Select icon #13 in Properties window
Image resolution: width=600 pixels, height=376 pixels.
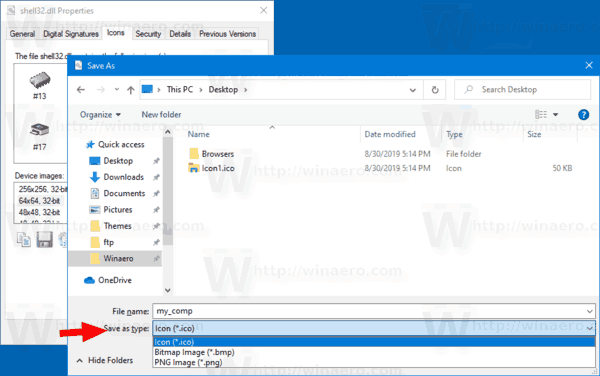(40, 86)
